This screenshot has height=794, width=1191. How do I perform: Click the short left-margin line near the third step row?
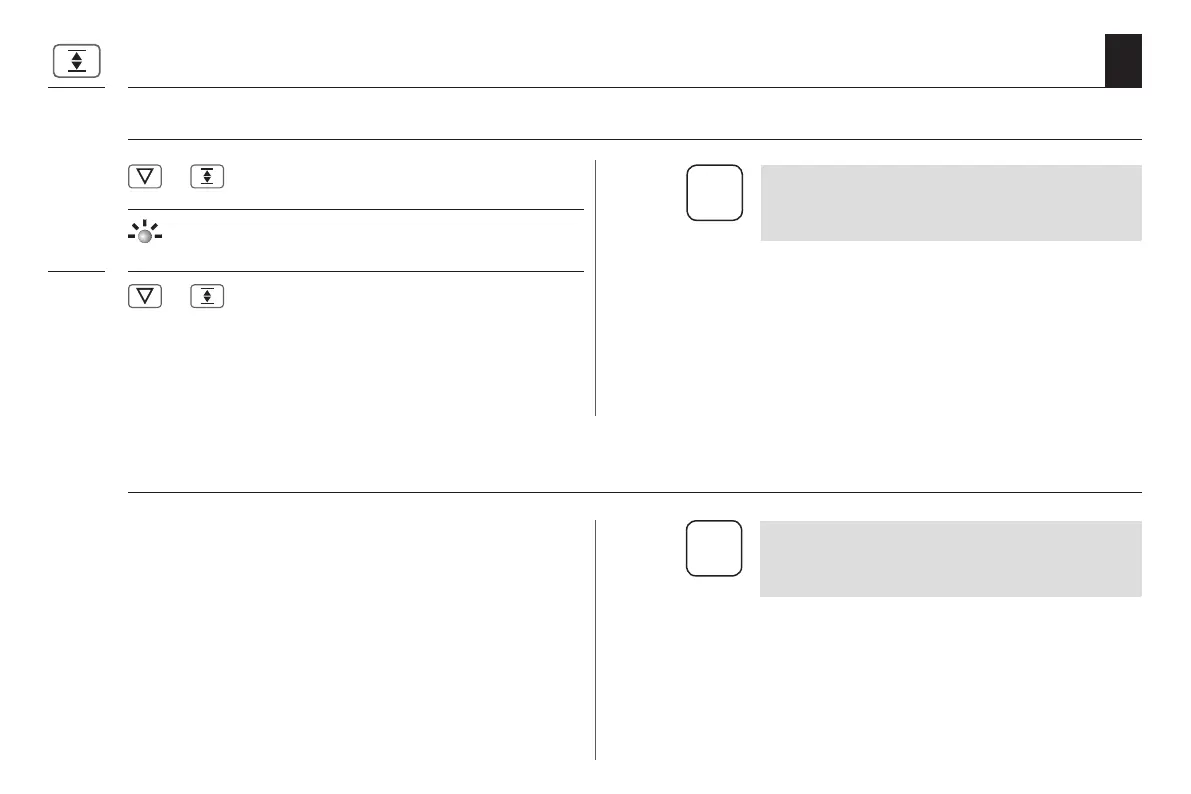pyautogui.click(x=77, y=271)
